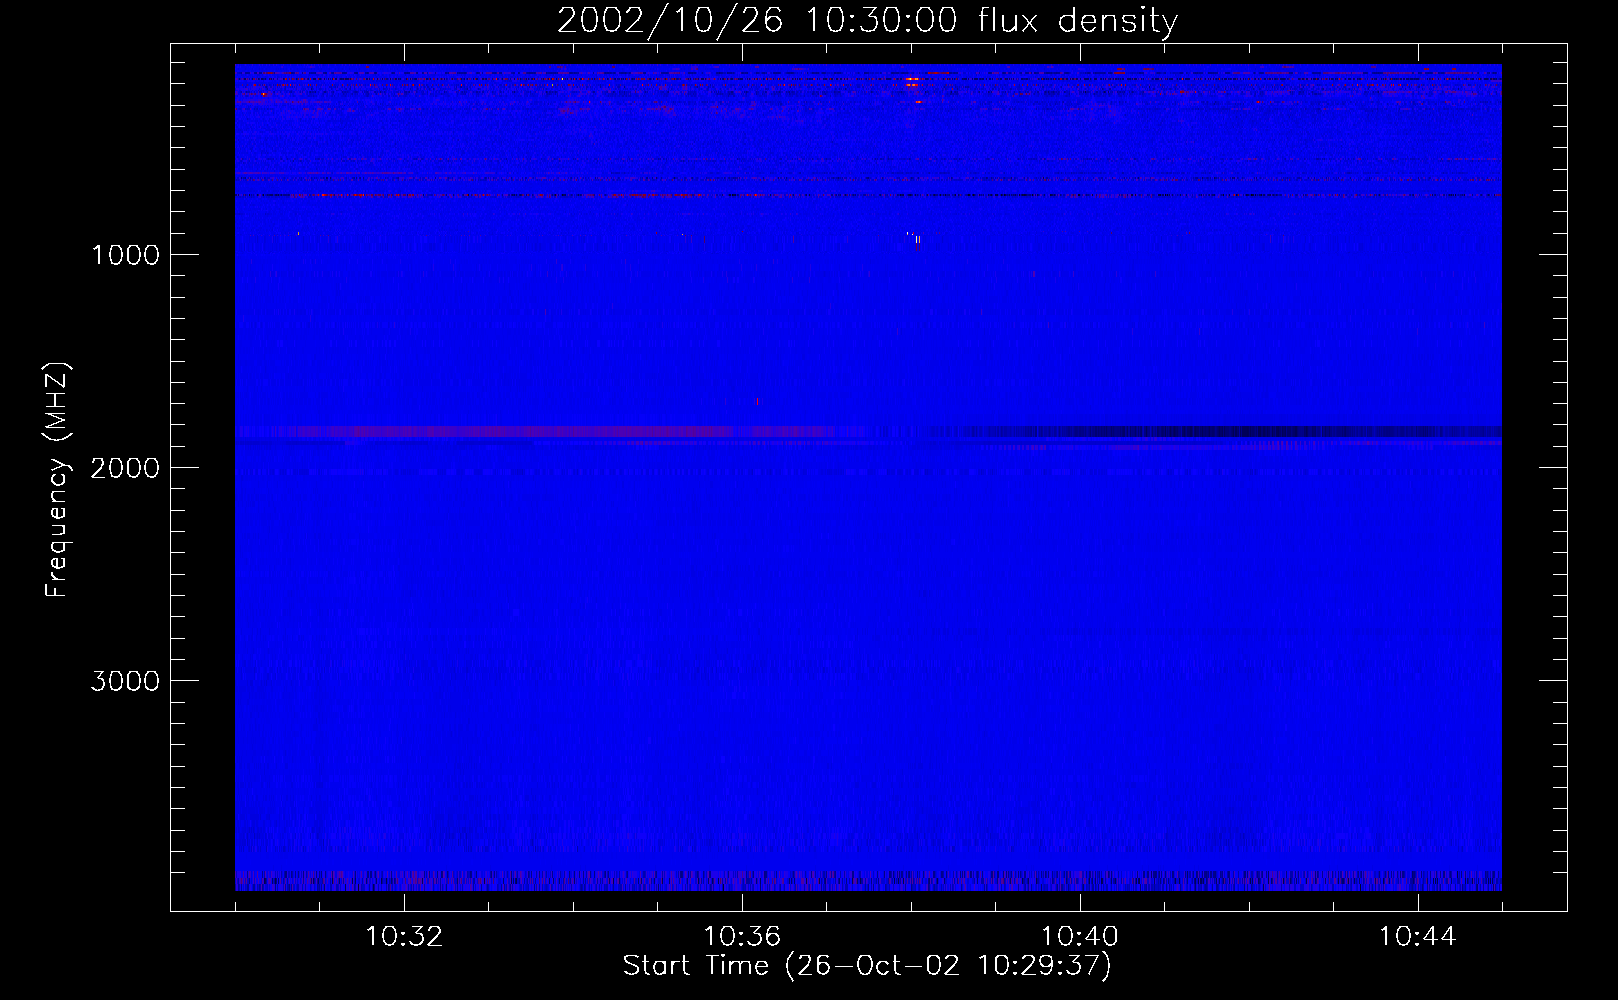Click the 3000 frequency tick label

(125, 681)
